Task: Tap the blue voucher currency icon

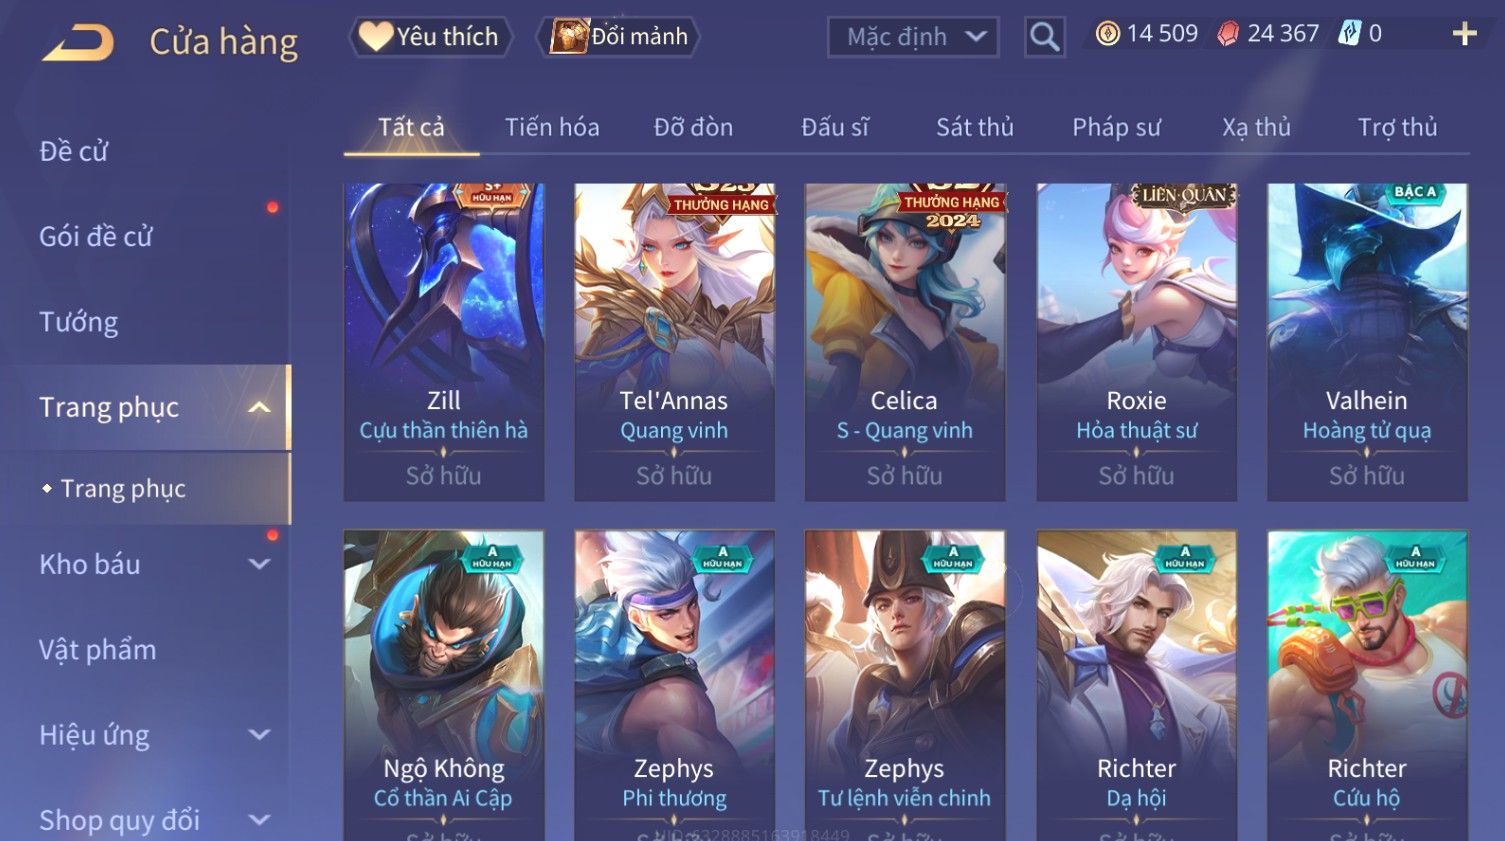Action: pos(1349,34)
